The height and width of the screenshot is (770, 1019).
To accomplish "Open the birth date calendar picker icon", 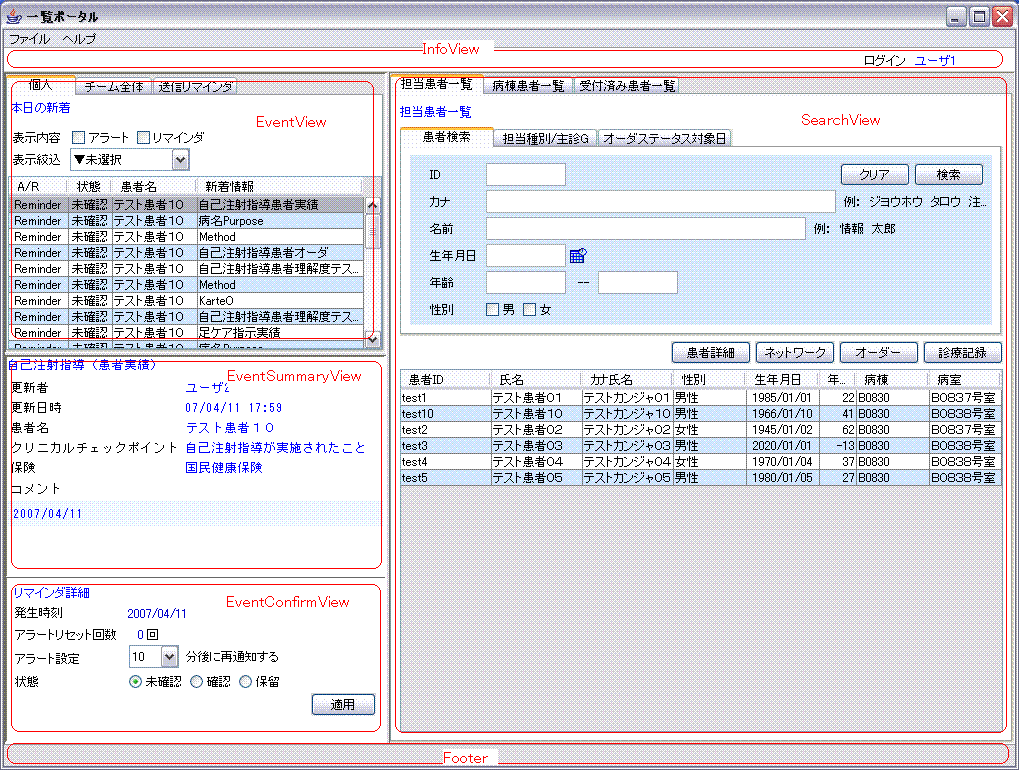I will (578, 255).
